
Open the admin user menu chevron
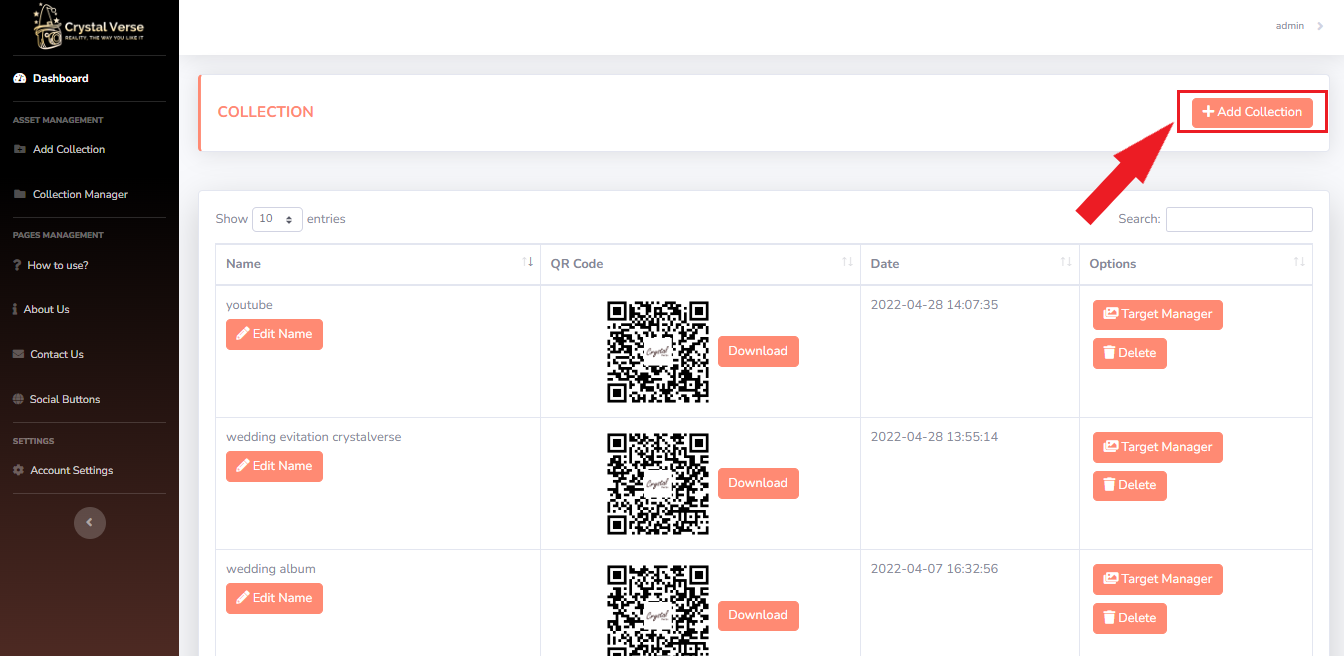pyautogui.click(x=1321, y=26)
